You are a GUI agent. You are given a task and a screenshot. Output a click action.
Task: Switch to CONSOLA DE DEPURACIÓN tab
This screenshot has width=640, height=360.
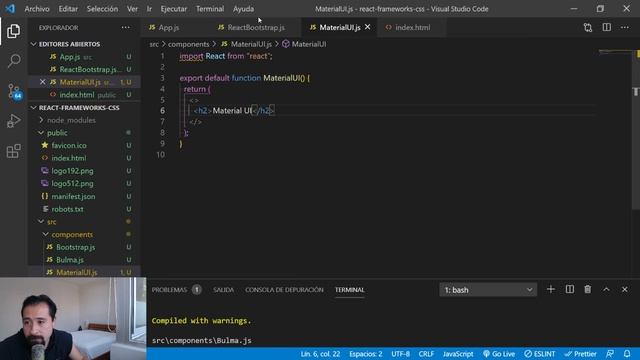coord(284,290)
